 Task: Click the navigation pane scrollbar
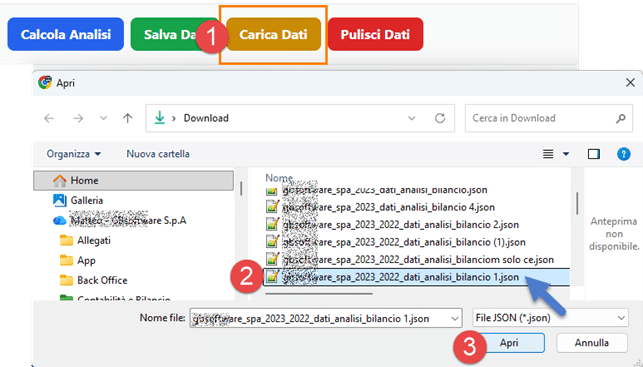(241, 189)
